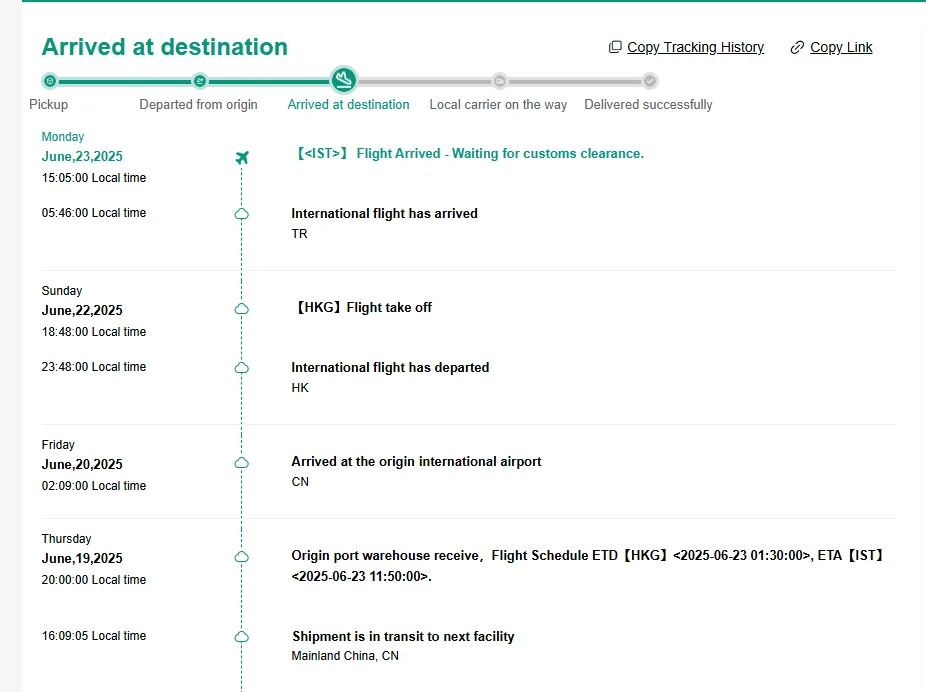Screen dimensions: 926x692
Task: Click the Local carrier truck step icon
Action: tap(499, 81)
